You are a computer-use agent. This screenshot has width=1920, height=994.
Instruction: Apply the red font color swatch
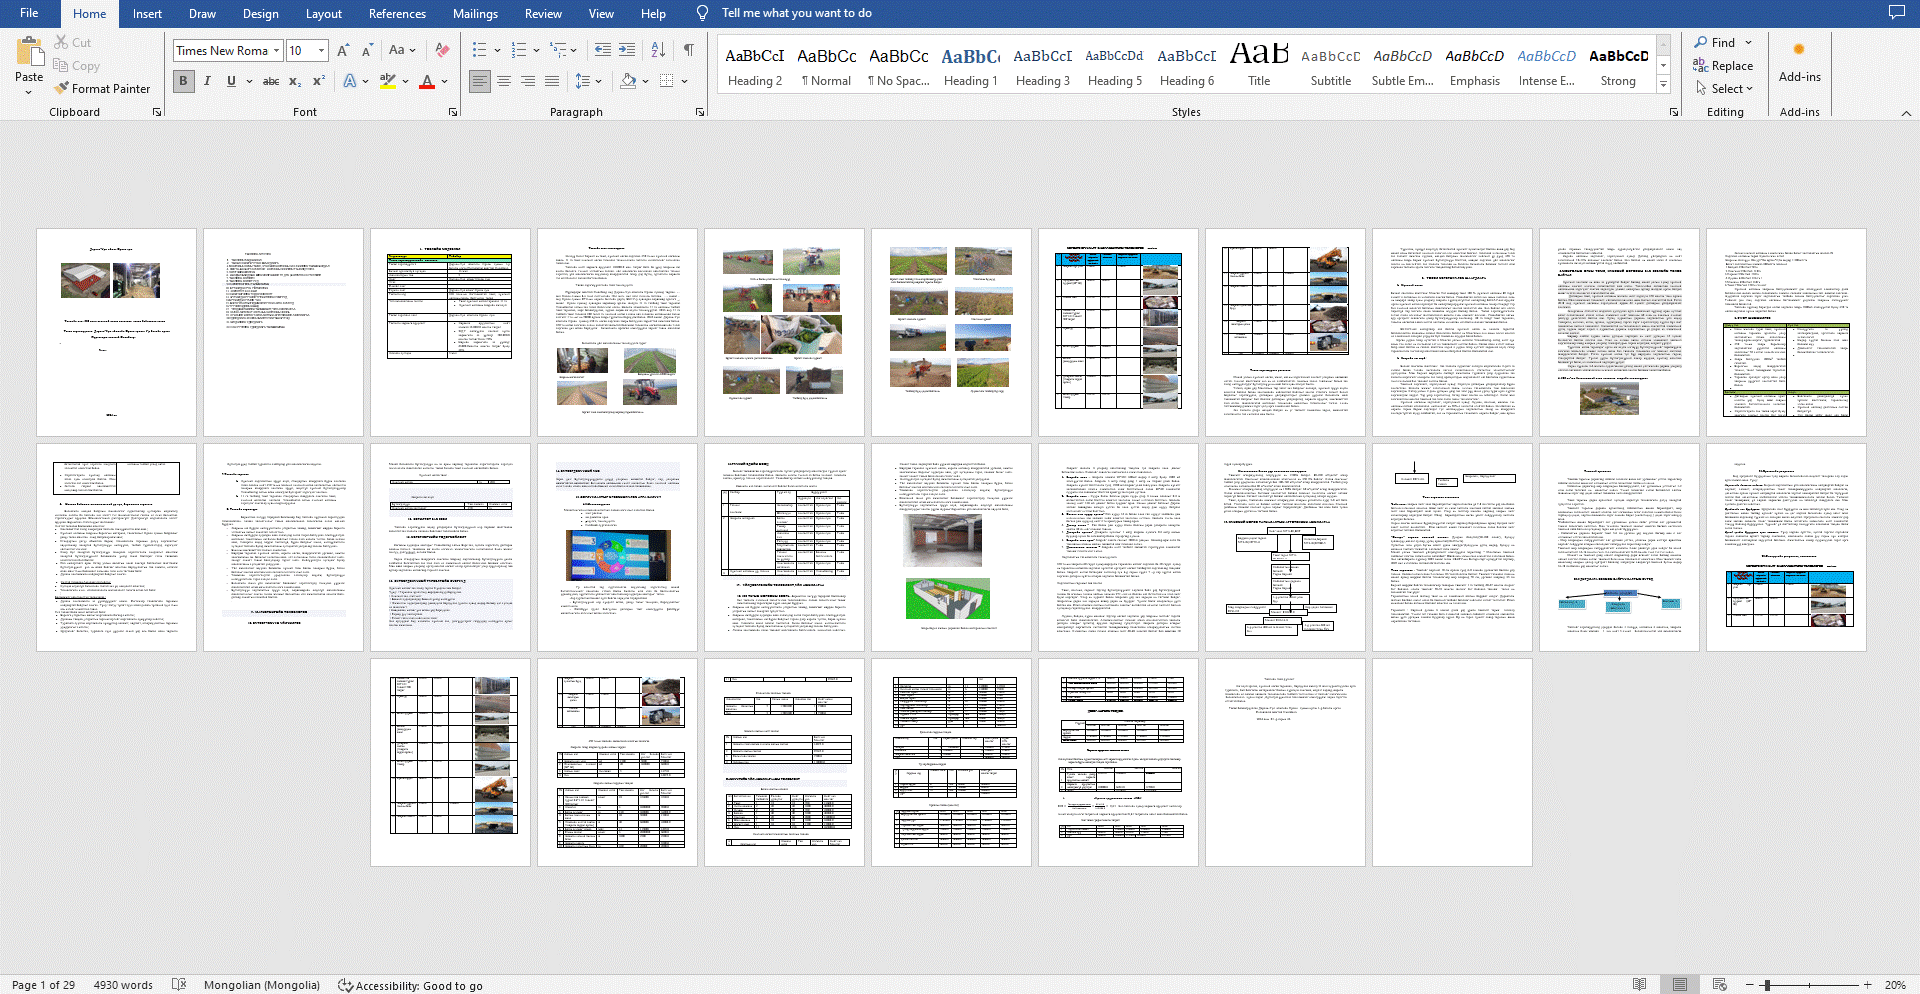[x=427, y=81]
